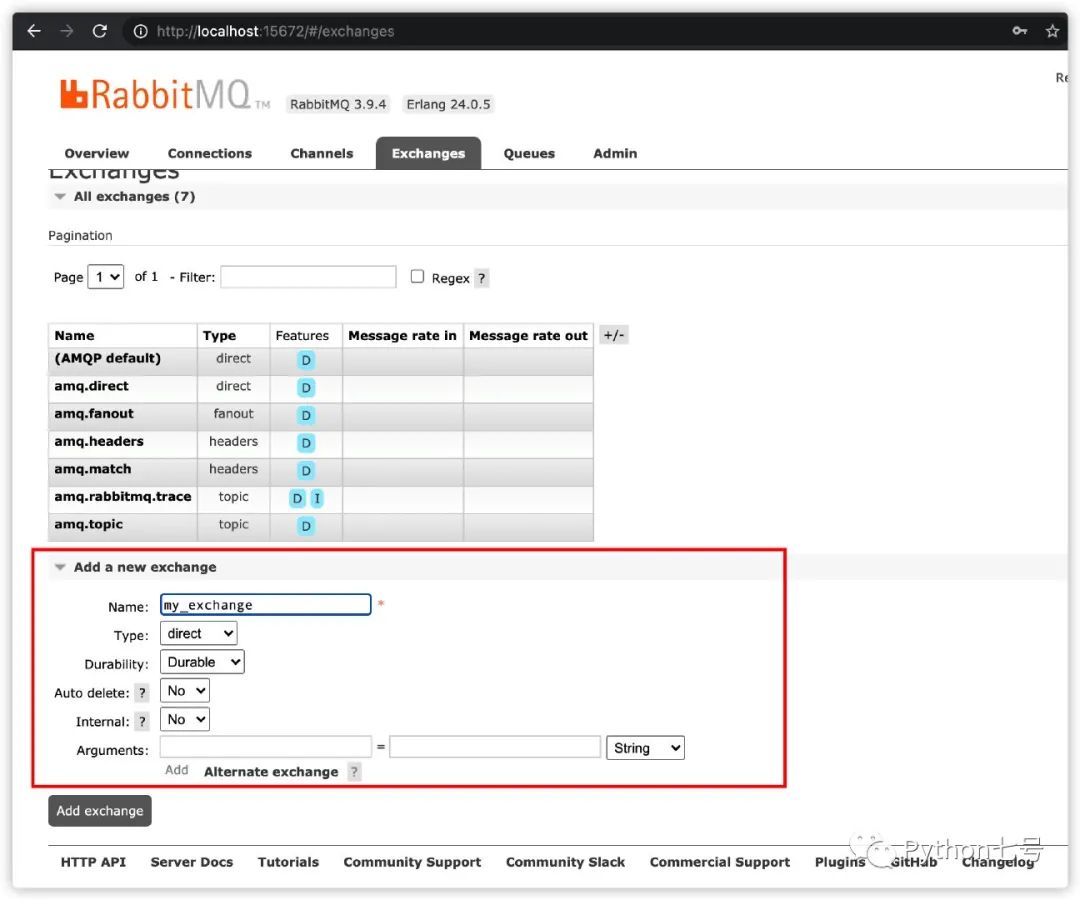Click the site info icon in address bar
Image resolution: width=1080 pixels, height=900 pixels.
(141, 31)
